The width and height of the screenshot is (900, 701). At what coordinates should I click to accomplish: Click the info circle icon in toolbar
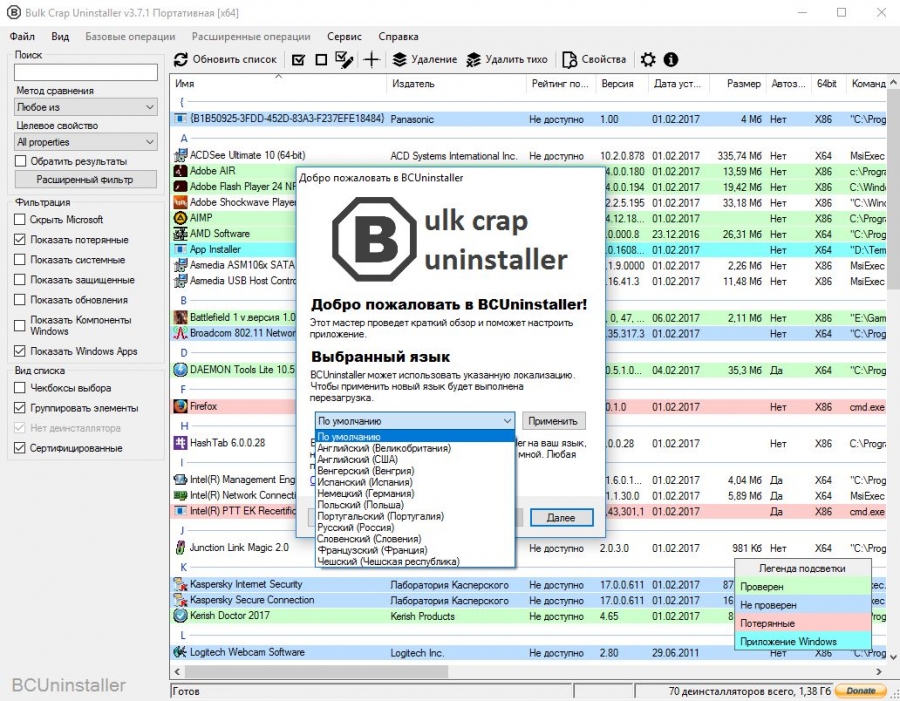coord(671,60)
